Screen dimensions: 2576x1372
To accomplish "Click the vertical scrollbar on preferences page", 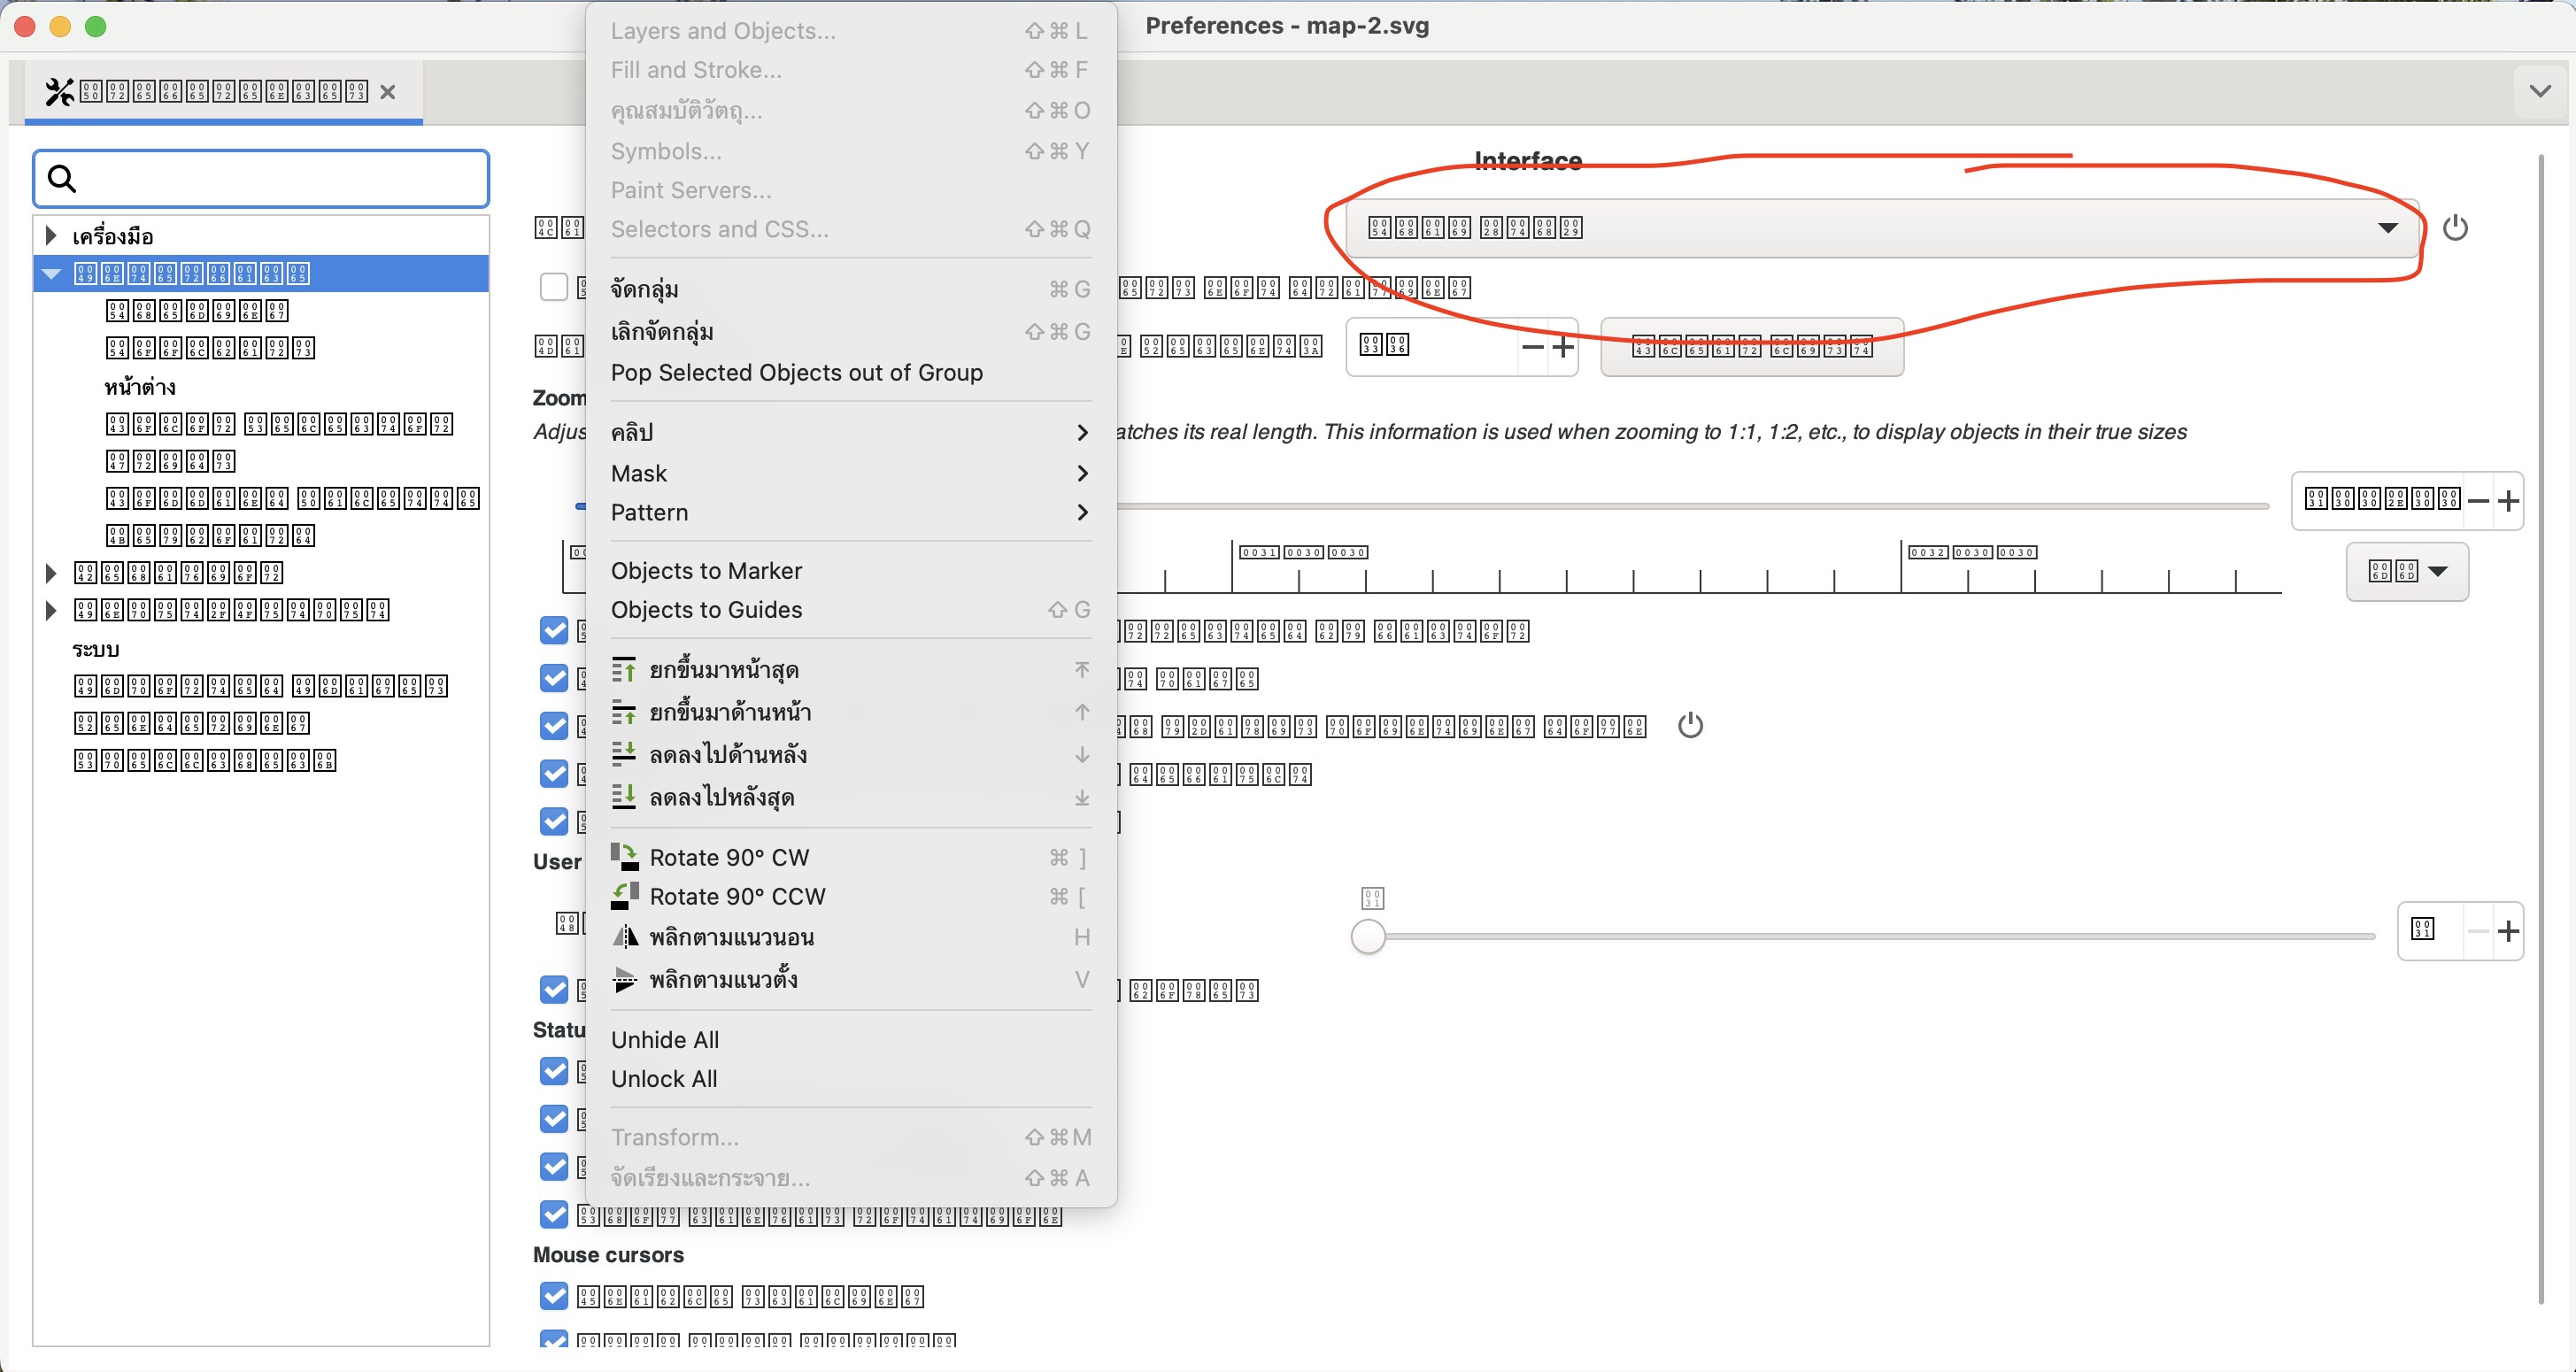I will tap(2540, 728).
